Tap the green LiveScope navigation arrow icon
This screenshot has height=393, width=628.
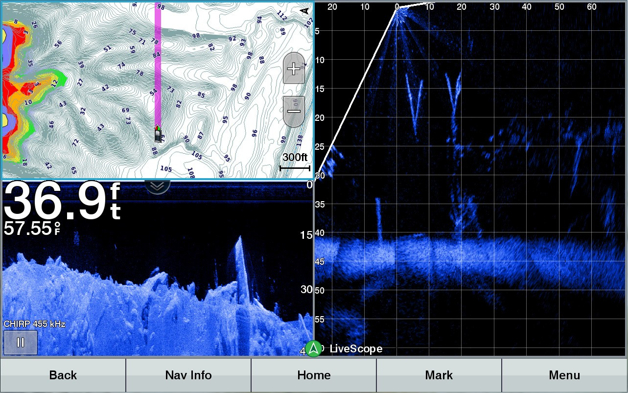coord(314,349)
